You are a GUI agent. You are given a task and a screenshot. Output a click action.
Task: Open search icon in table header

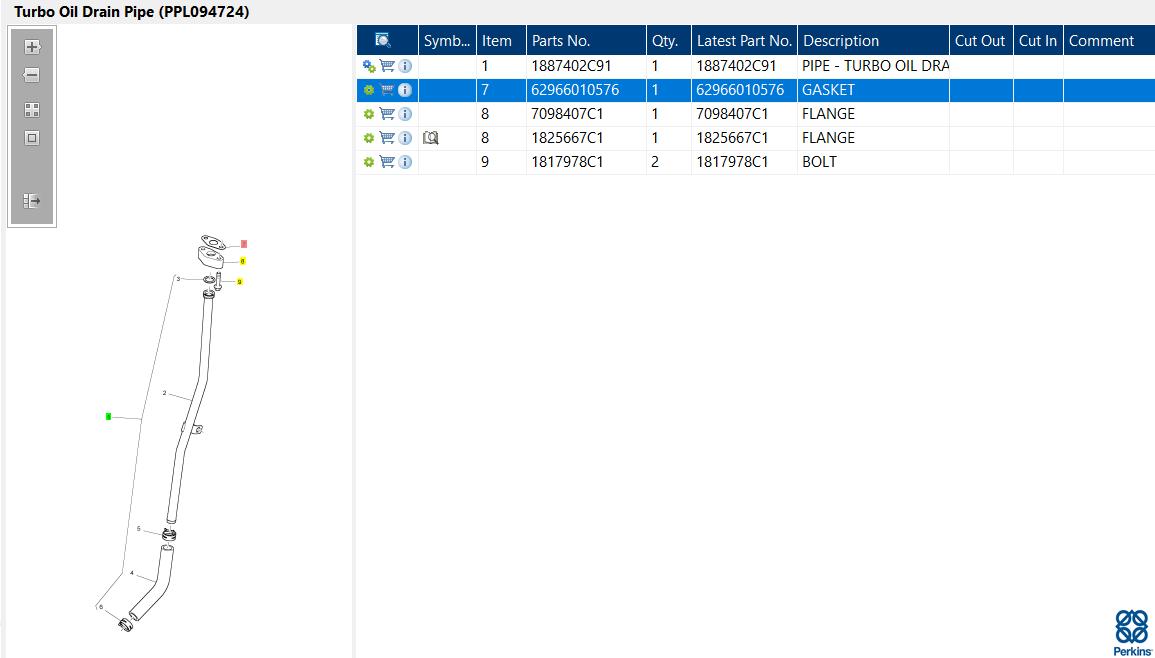[383, 40]
